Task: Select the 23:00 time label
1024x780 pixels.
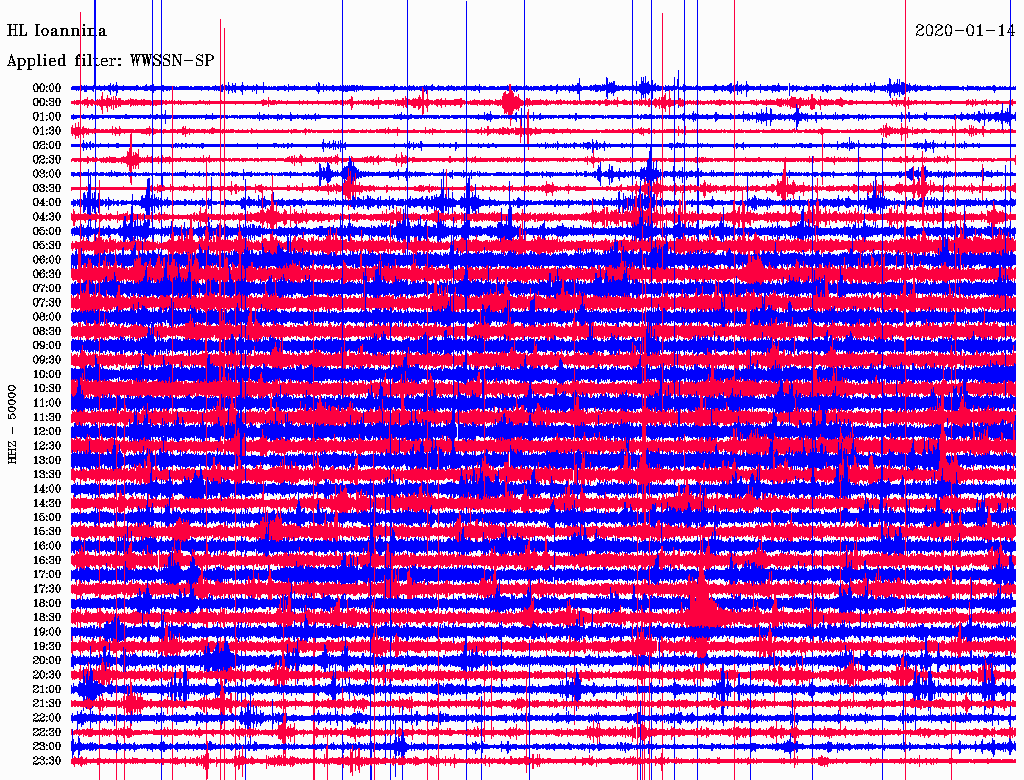Action: [46, 747]
